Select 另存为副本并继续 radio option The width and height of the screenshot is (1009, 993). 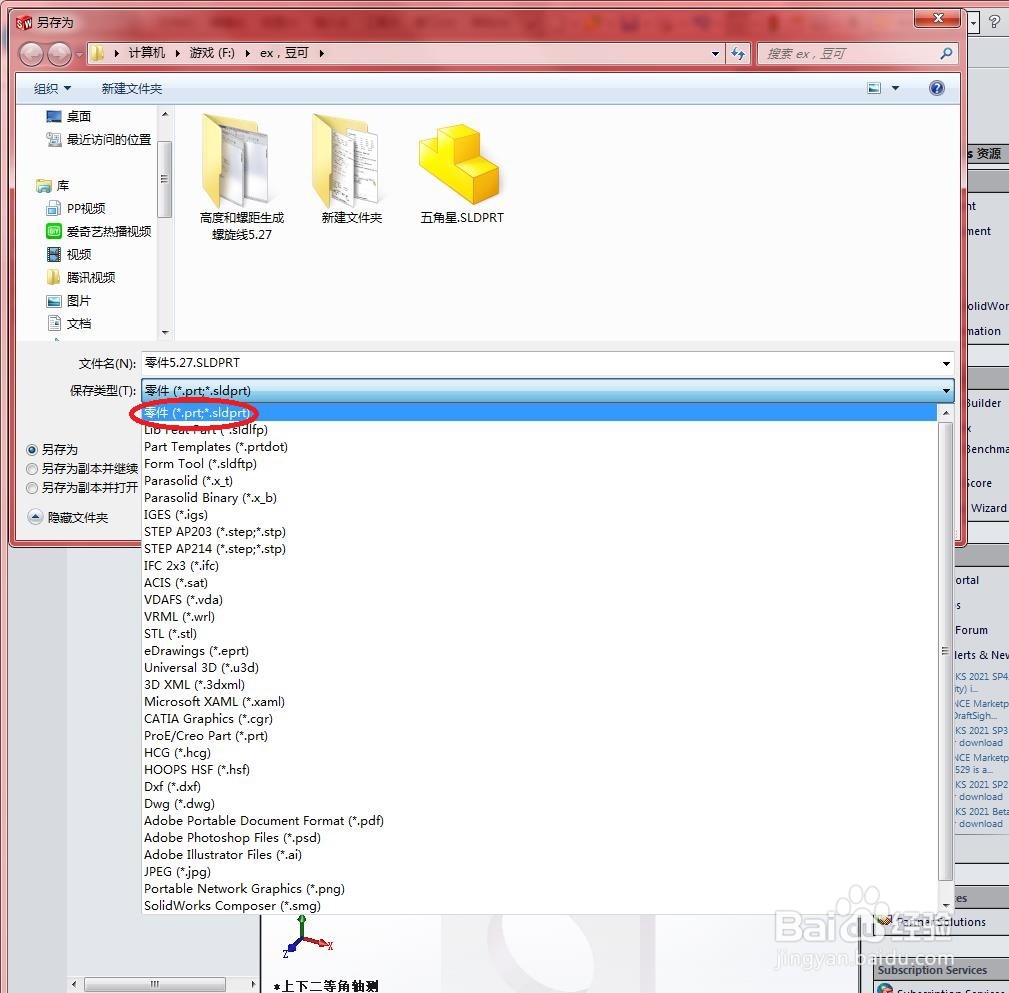tap(82, 469)
